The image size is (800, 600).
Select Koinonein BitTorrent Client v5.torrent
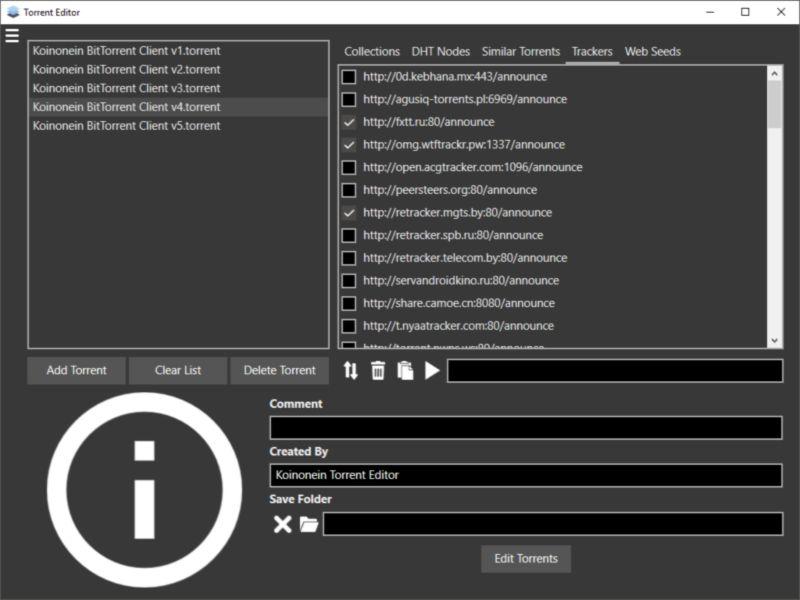(178, 126)
